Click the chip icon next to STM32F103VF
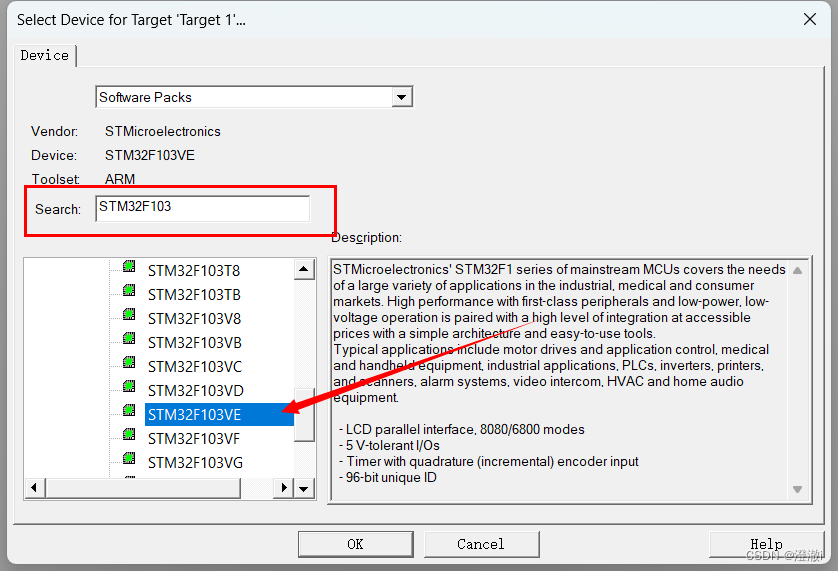The width and height of the screenshot is (838, 571). pos(129,434)
